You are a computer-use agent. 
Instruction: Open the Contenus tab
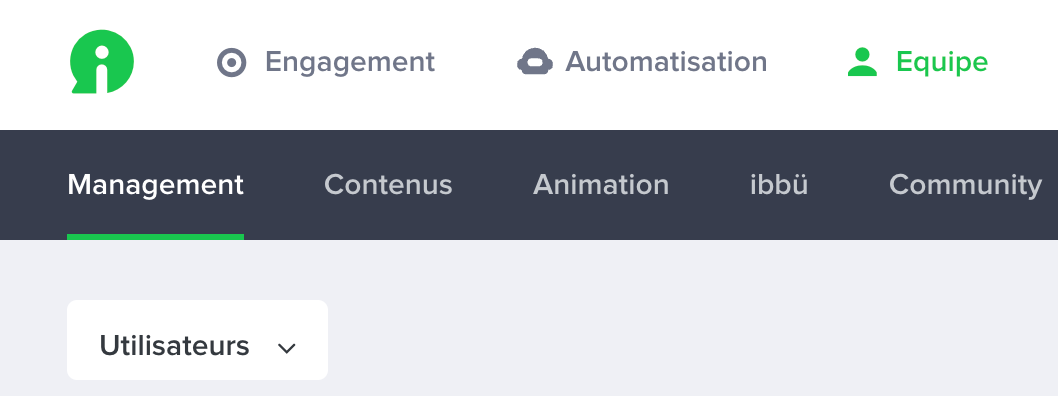click(x=388, y=184)
